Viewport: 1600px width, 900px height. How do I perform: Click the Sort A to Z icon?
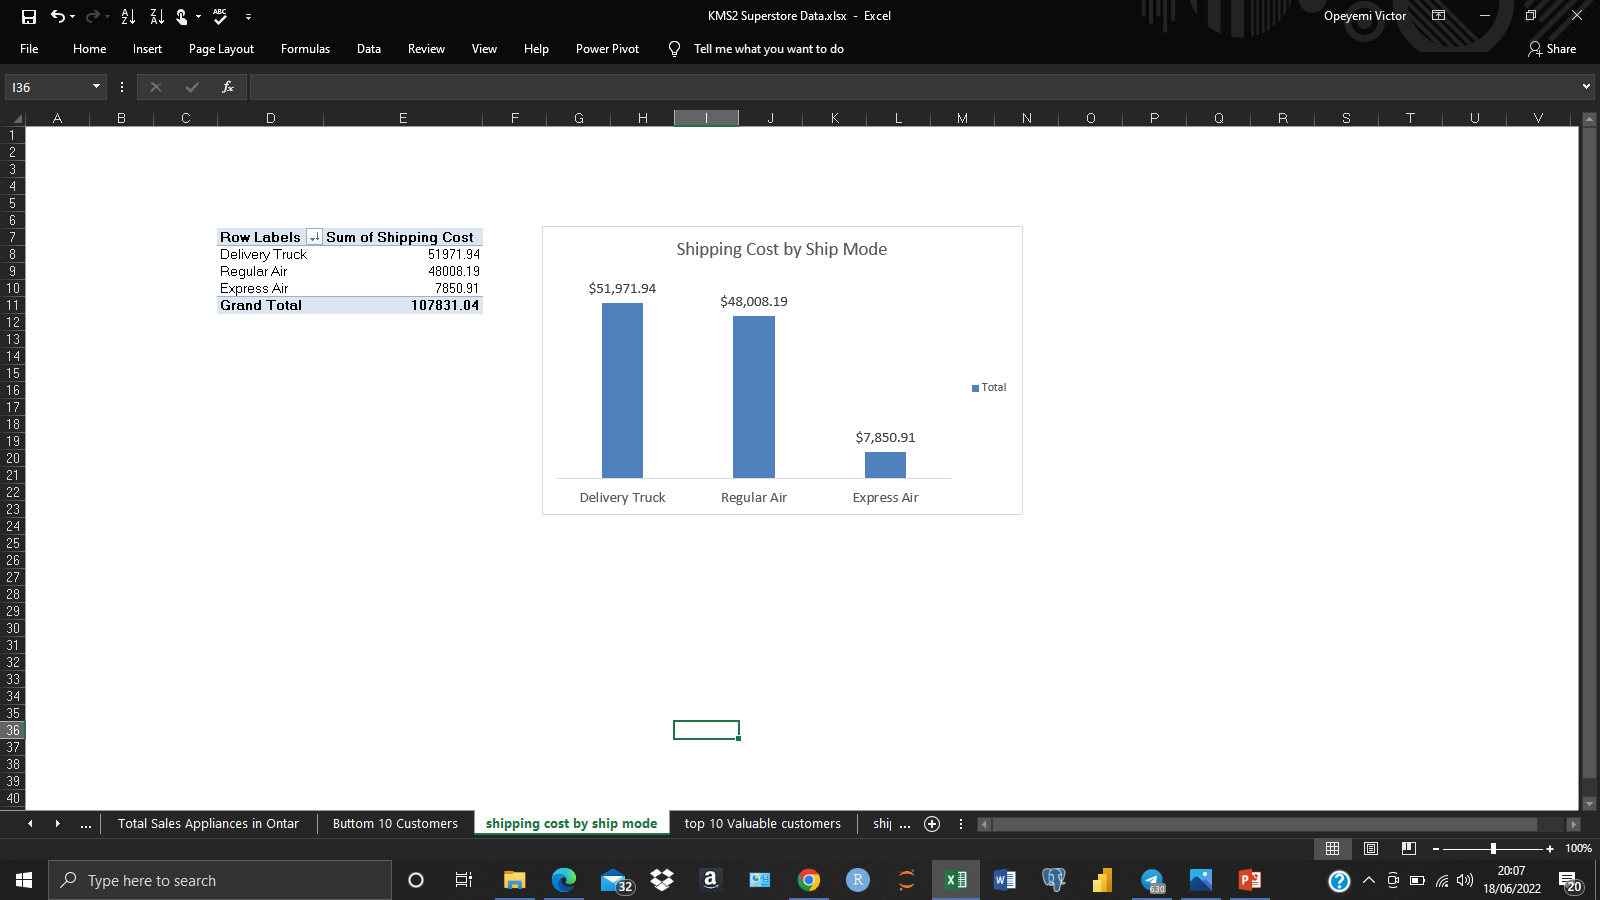pos(128,16)
